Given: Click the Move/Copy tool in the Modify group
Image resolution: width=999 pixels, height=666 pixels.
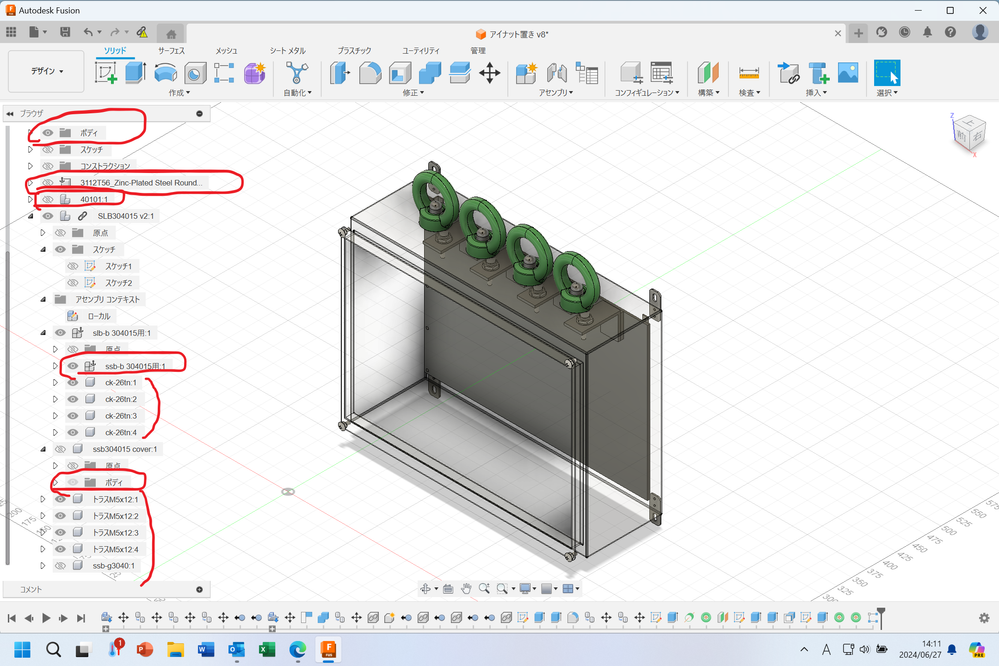Looking at the screenshot, I should 490,73.
